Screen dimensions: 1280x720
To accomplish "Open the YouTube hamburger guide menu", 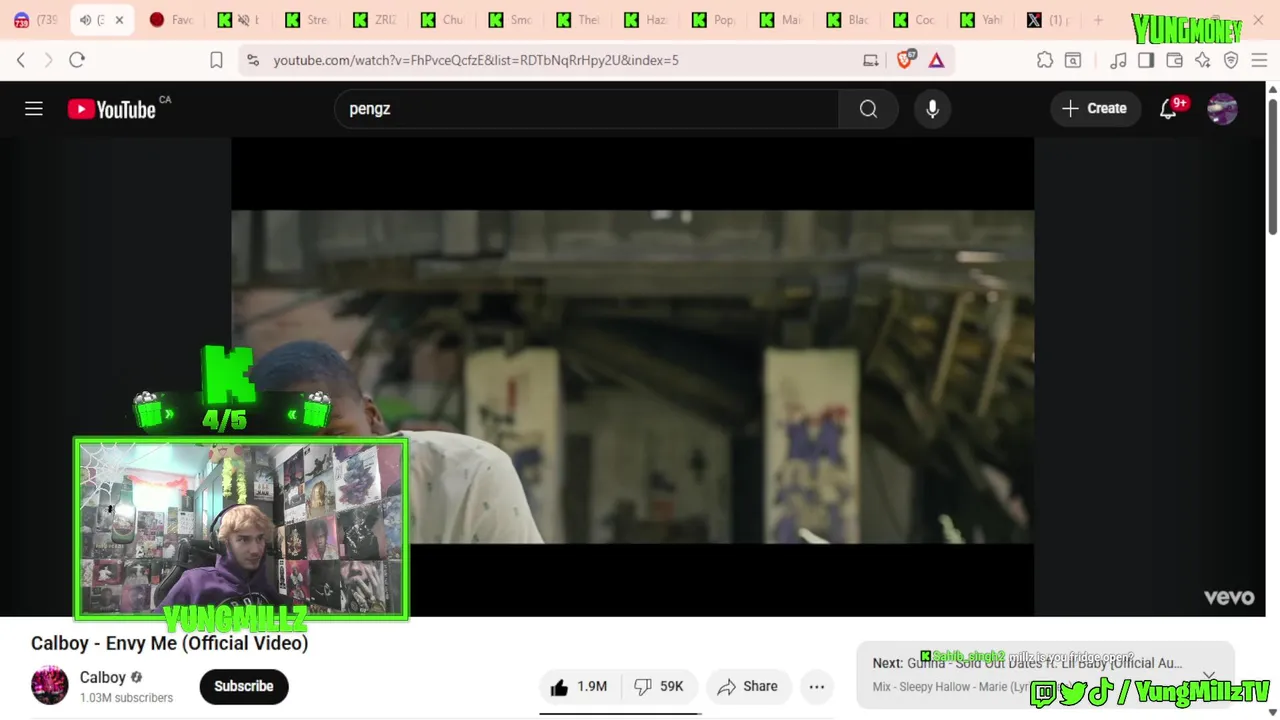I will [34, 108].
